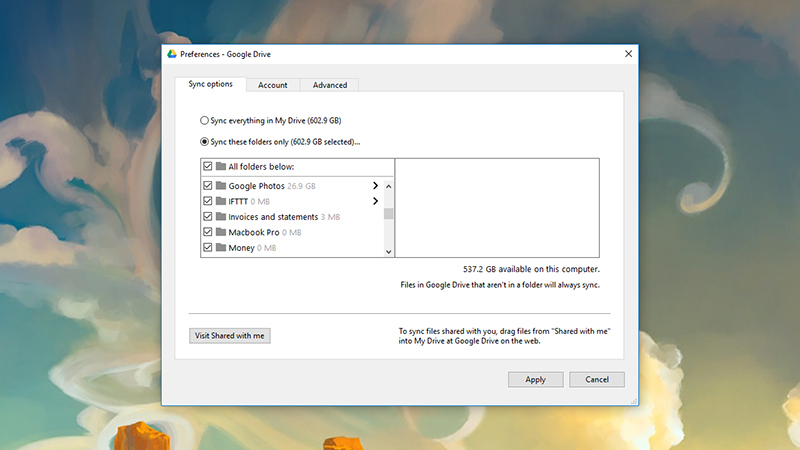Select the Macbook Pro folder name
800x450 pixels.
coord(254,232)
